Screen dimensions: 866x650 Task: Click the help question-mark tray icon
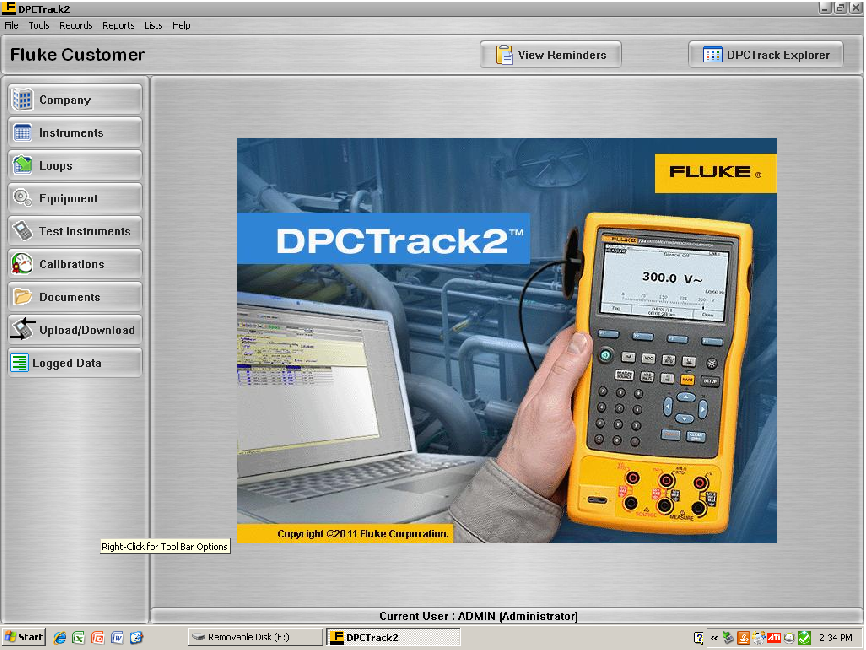tap(699, 638)
